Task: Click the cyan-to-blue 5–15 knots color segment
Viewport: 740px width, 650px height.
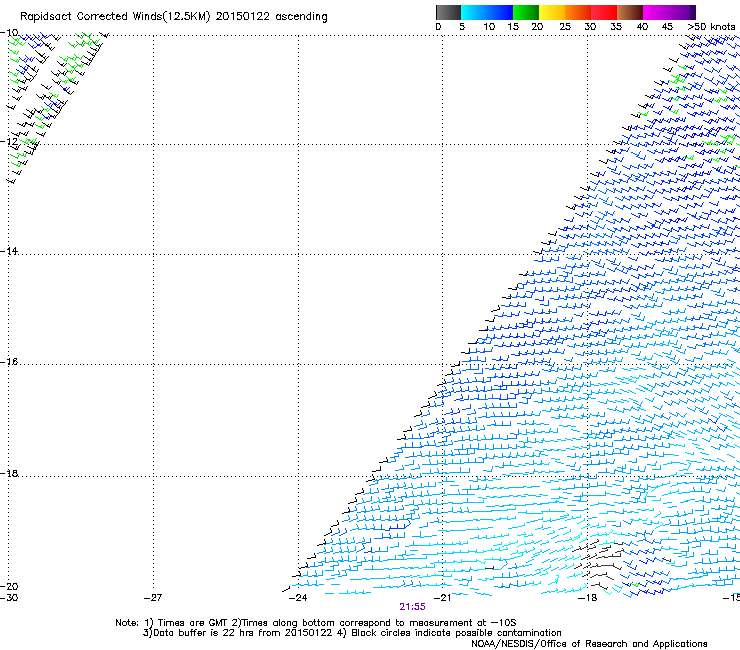Action: [486, 12]
